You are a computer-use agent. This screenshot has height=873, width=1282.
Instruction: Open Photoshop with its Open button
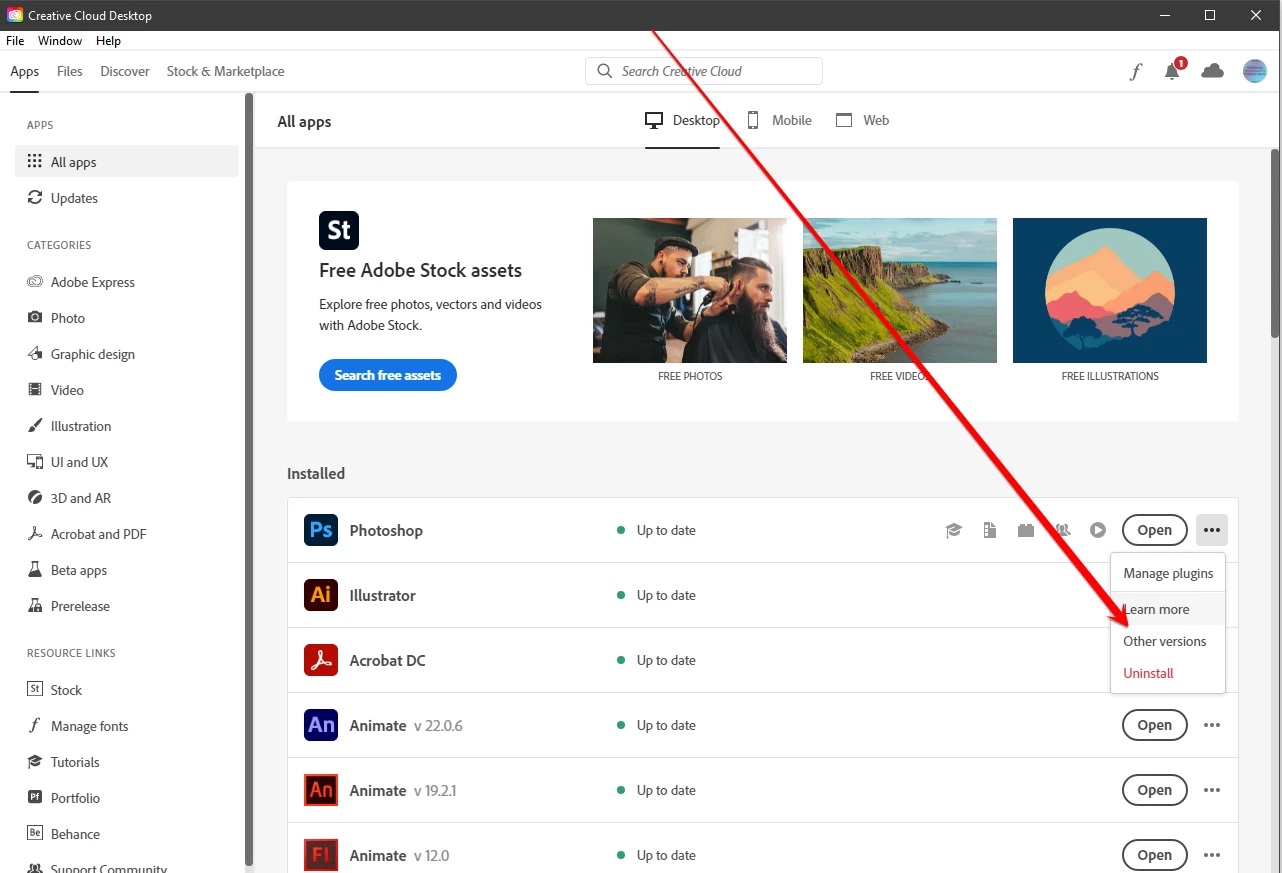[1154, 530]
